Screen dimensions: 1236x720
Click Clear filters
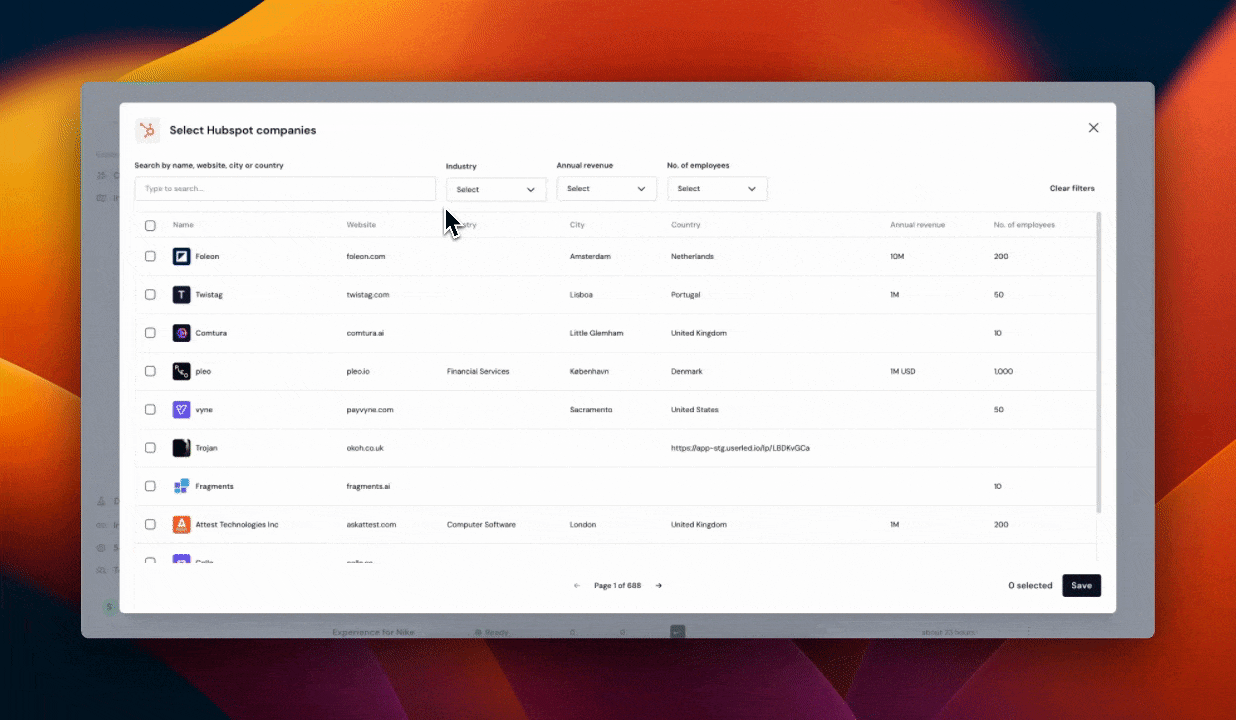point(1072,189)
